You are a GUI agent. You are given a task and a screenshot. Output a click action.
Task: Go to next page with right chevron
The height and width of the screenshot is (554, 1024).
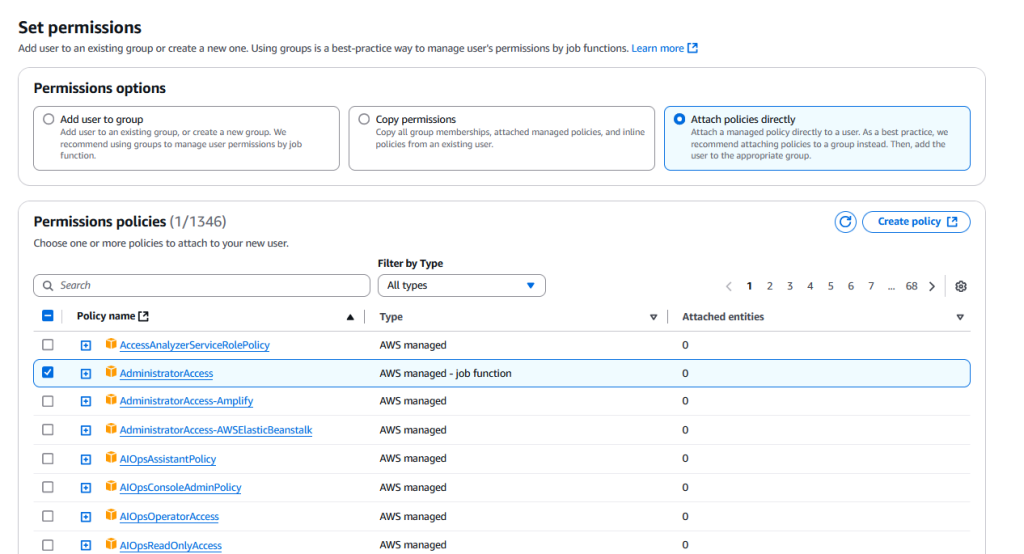click(x=932, y=286)
